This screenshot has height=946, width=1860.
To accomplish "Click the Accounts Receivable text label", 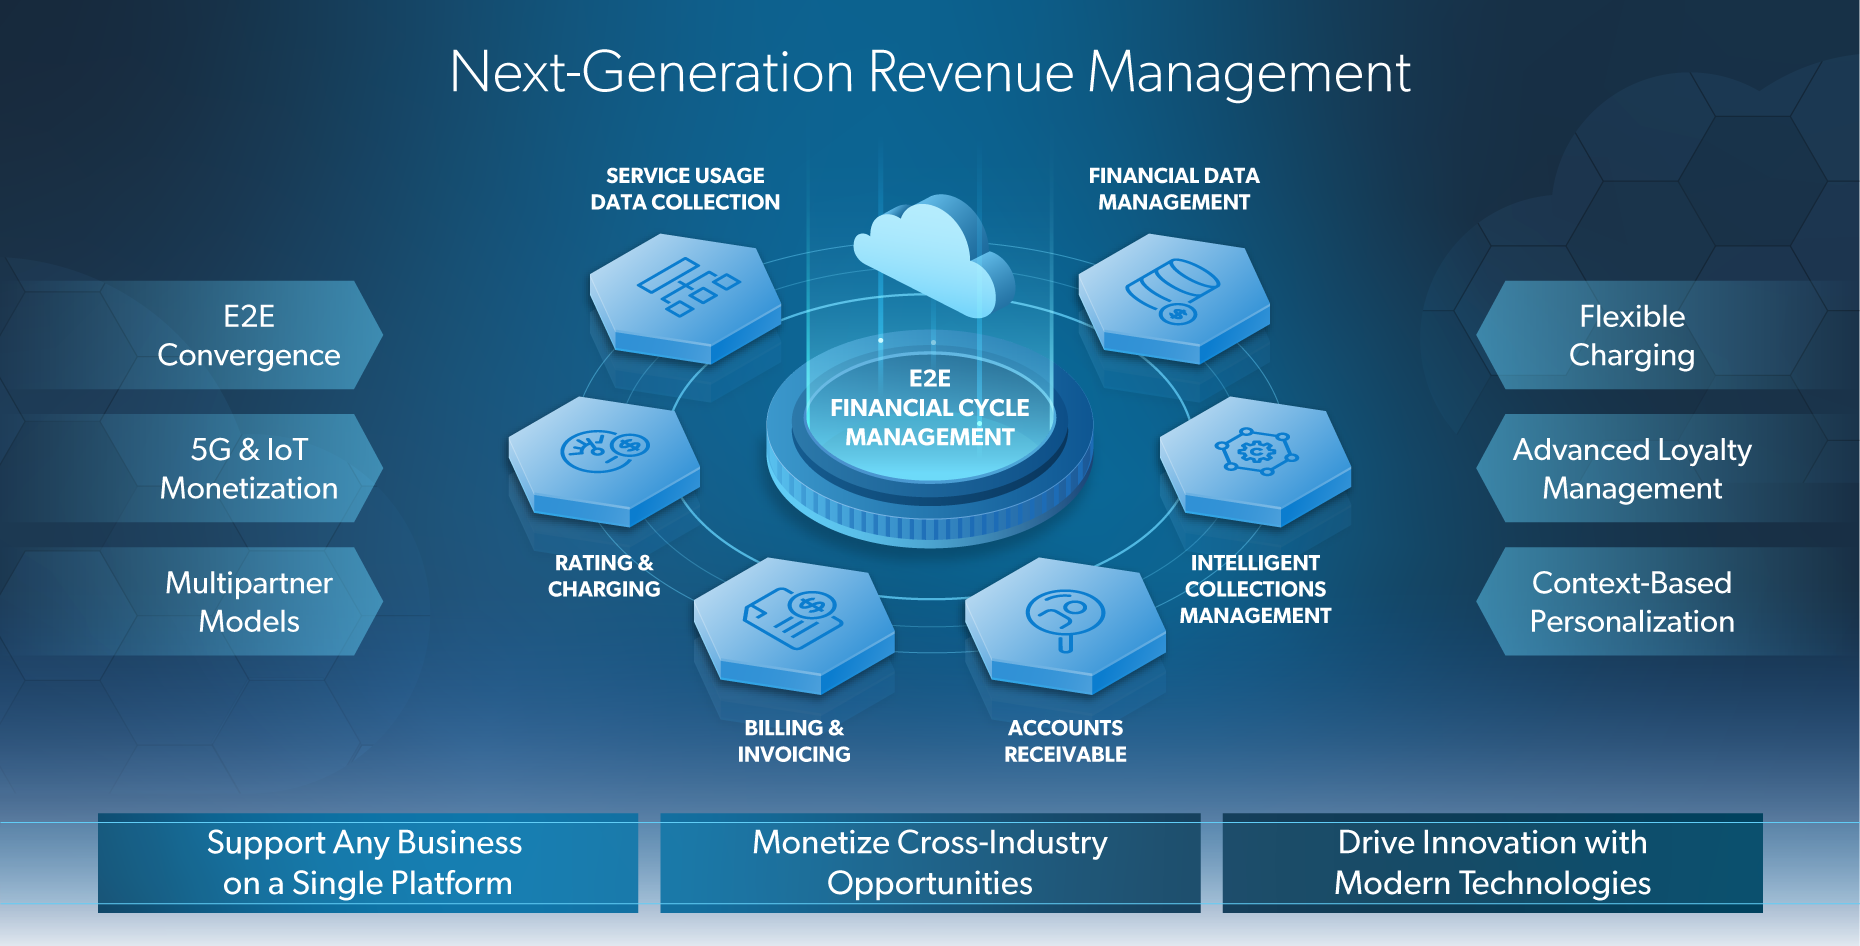I will tap(1065, 741).
